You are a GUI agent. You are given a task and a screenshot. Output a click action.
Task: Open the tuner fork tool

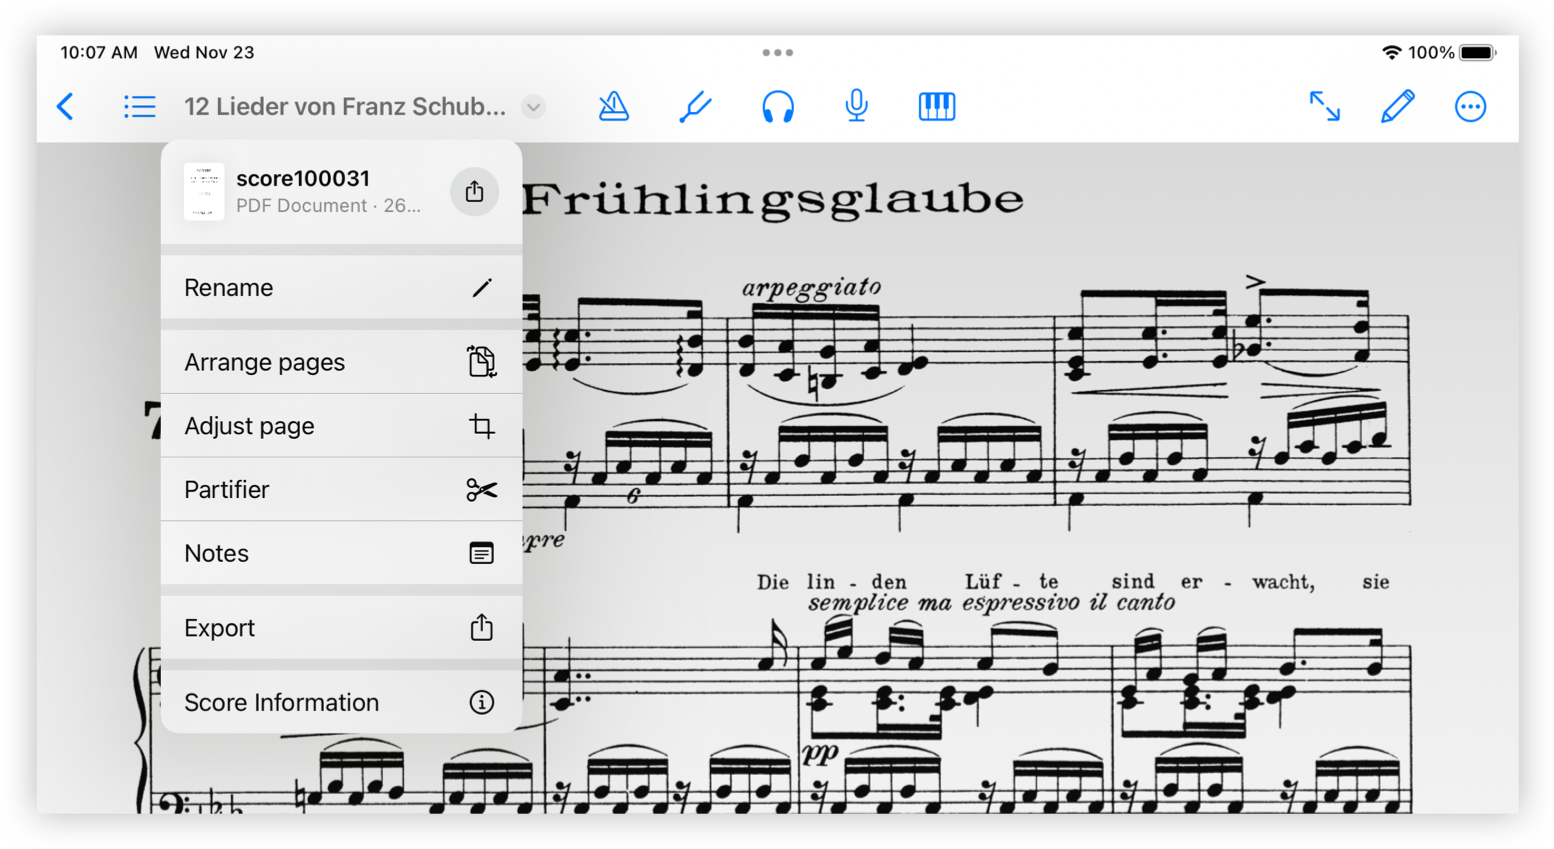[694, 106]
